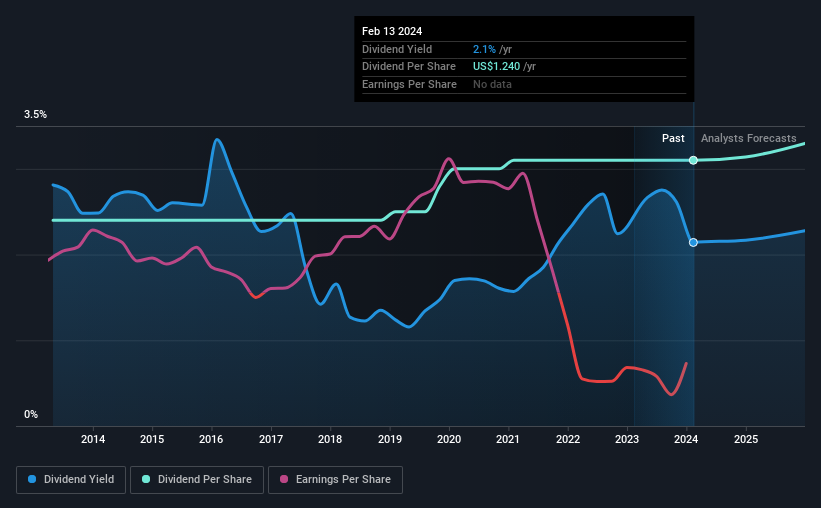Screen dimensions: 821x508
Task: Click the 2024 axis label
Action: pyautogui.click(x=686, y=439)
